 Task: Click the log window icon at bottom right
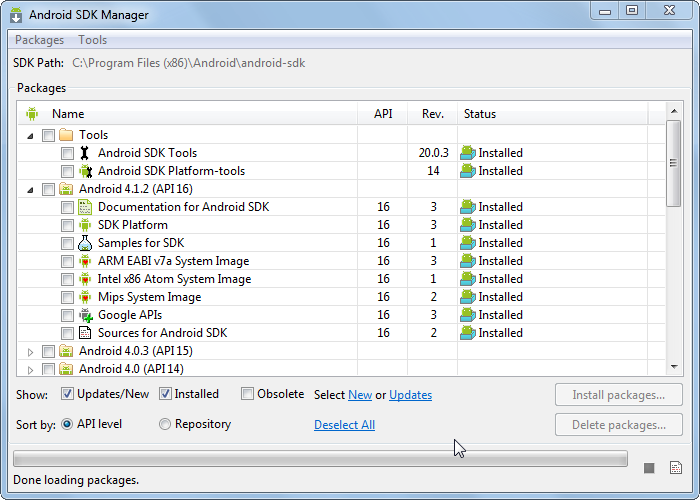pyautogui.click(x=675, y=467)
